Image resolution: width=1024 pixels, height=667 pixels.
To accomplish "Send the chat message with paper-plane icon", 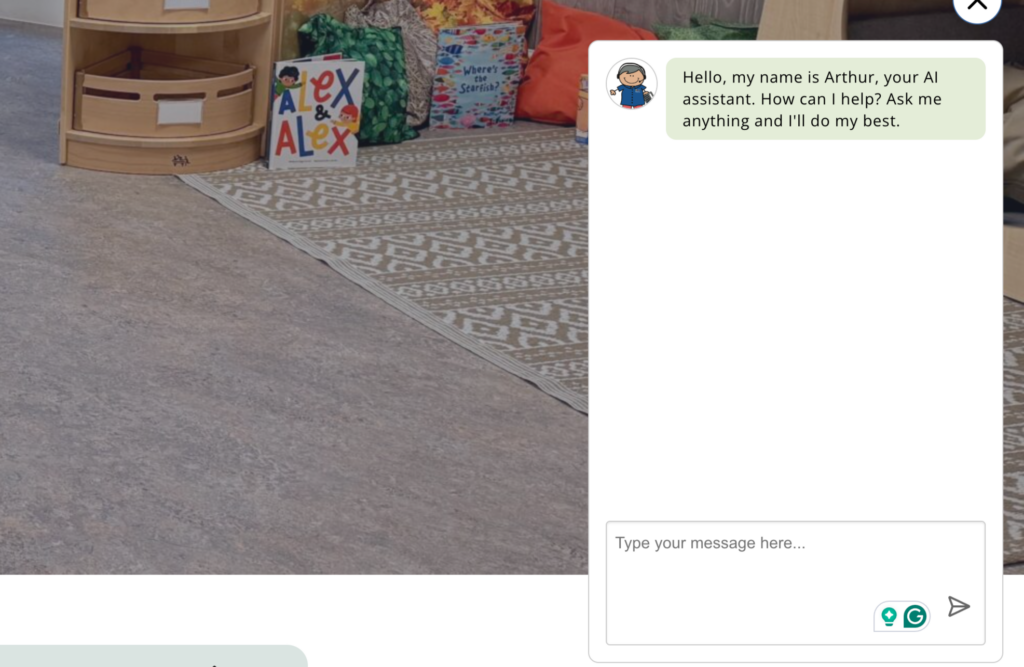I will 958,607.
